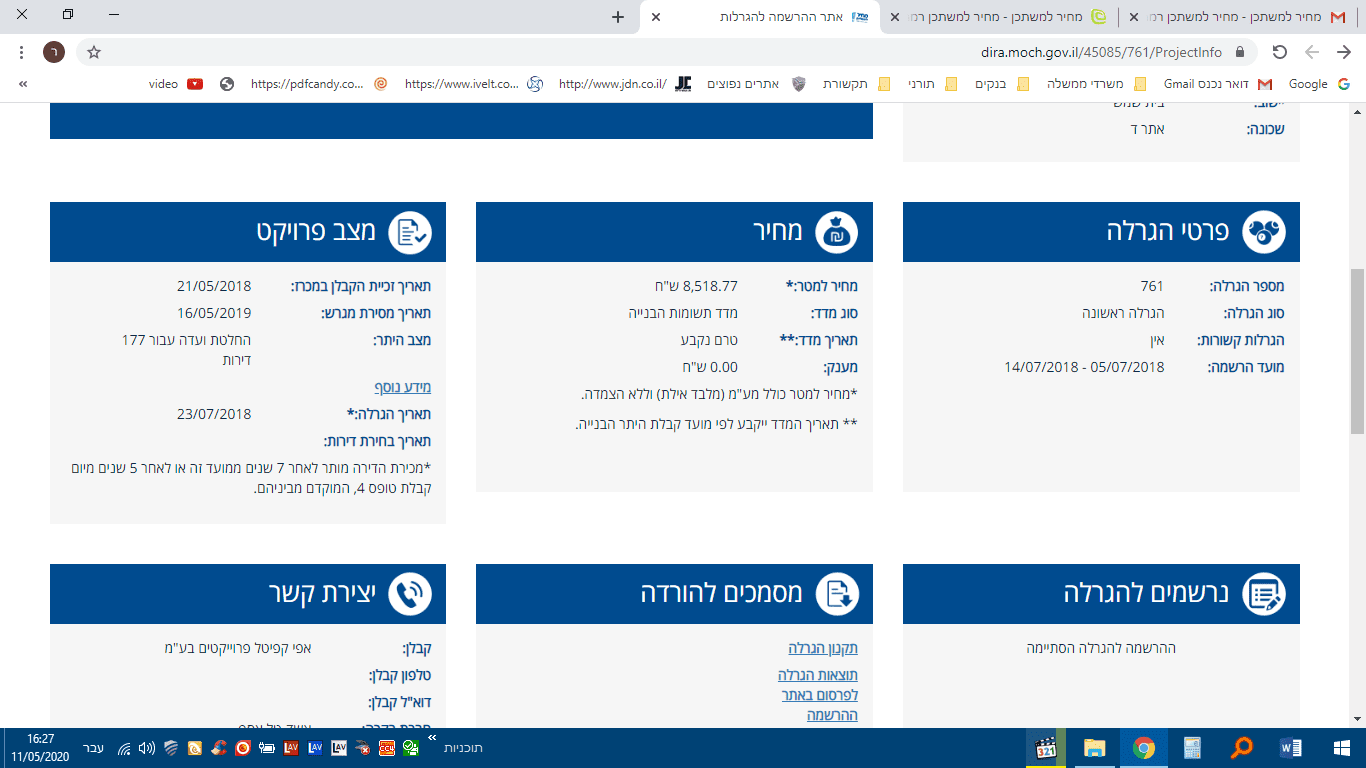
Task: Open the Google bookmark
Action: [x=1319, y=84]
